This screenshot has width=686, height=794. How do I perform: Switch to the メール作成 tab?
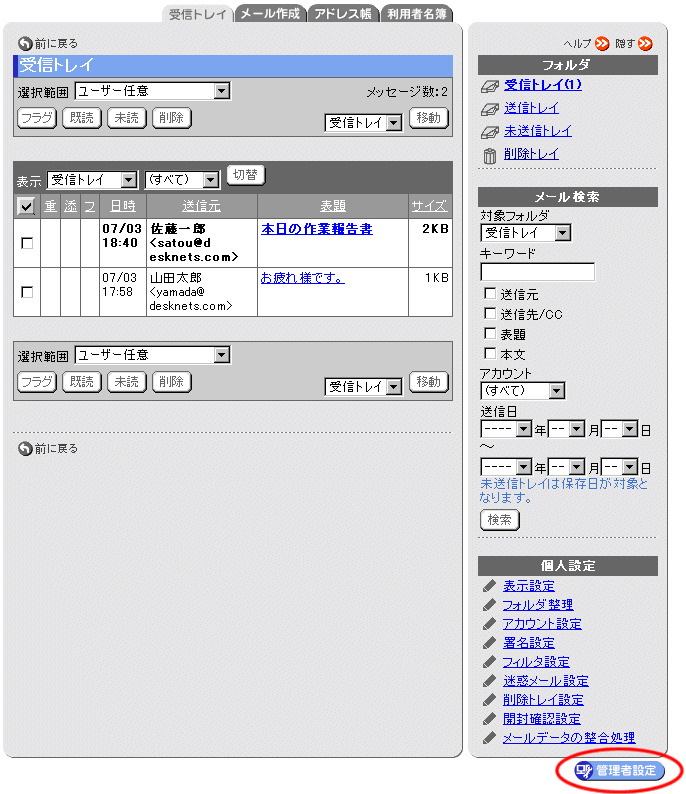[x=270, y=14]
